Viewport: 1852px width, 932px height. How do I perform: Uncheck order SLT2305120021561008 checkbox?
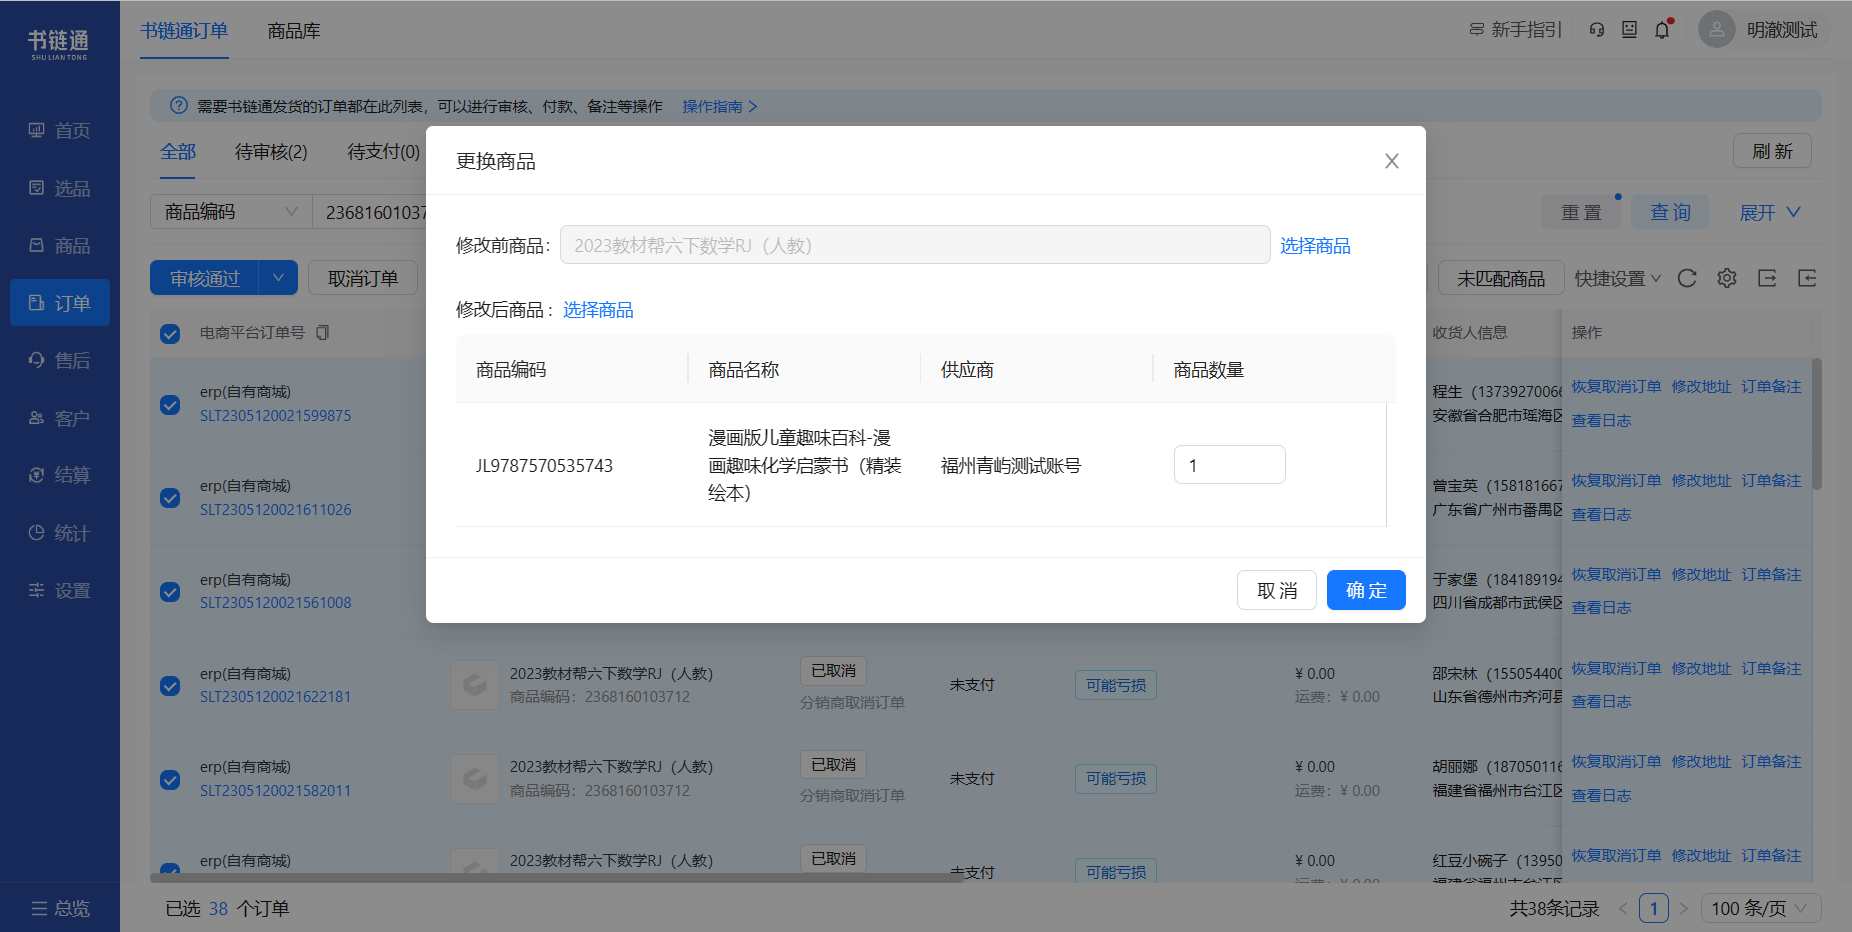(170, 592)
